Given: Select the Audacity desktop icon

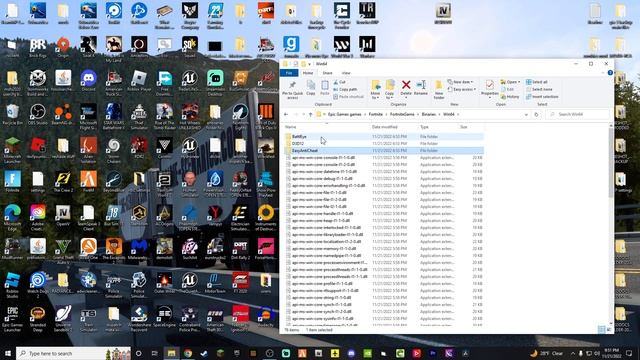Looking at the screenshot, I should click(266, 317).
